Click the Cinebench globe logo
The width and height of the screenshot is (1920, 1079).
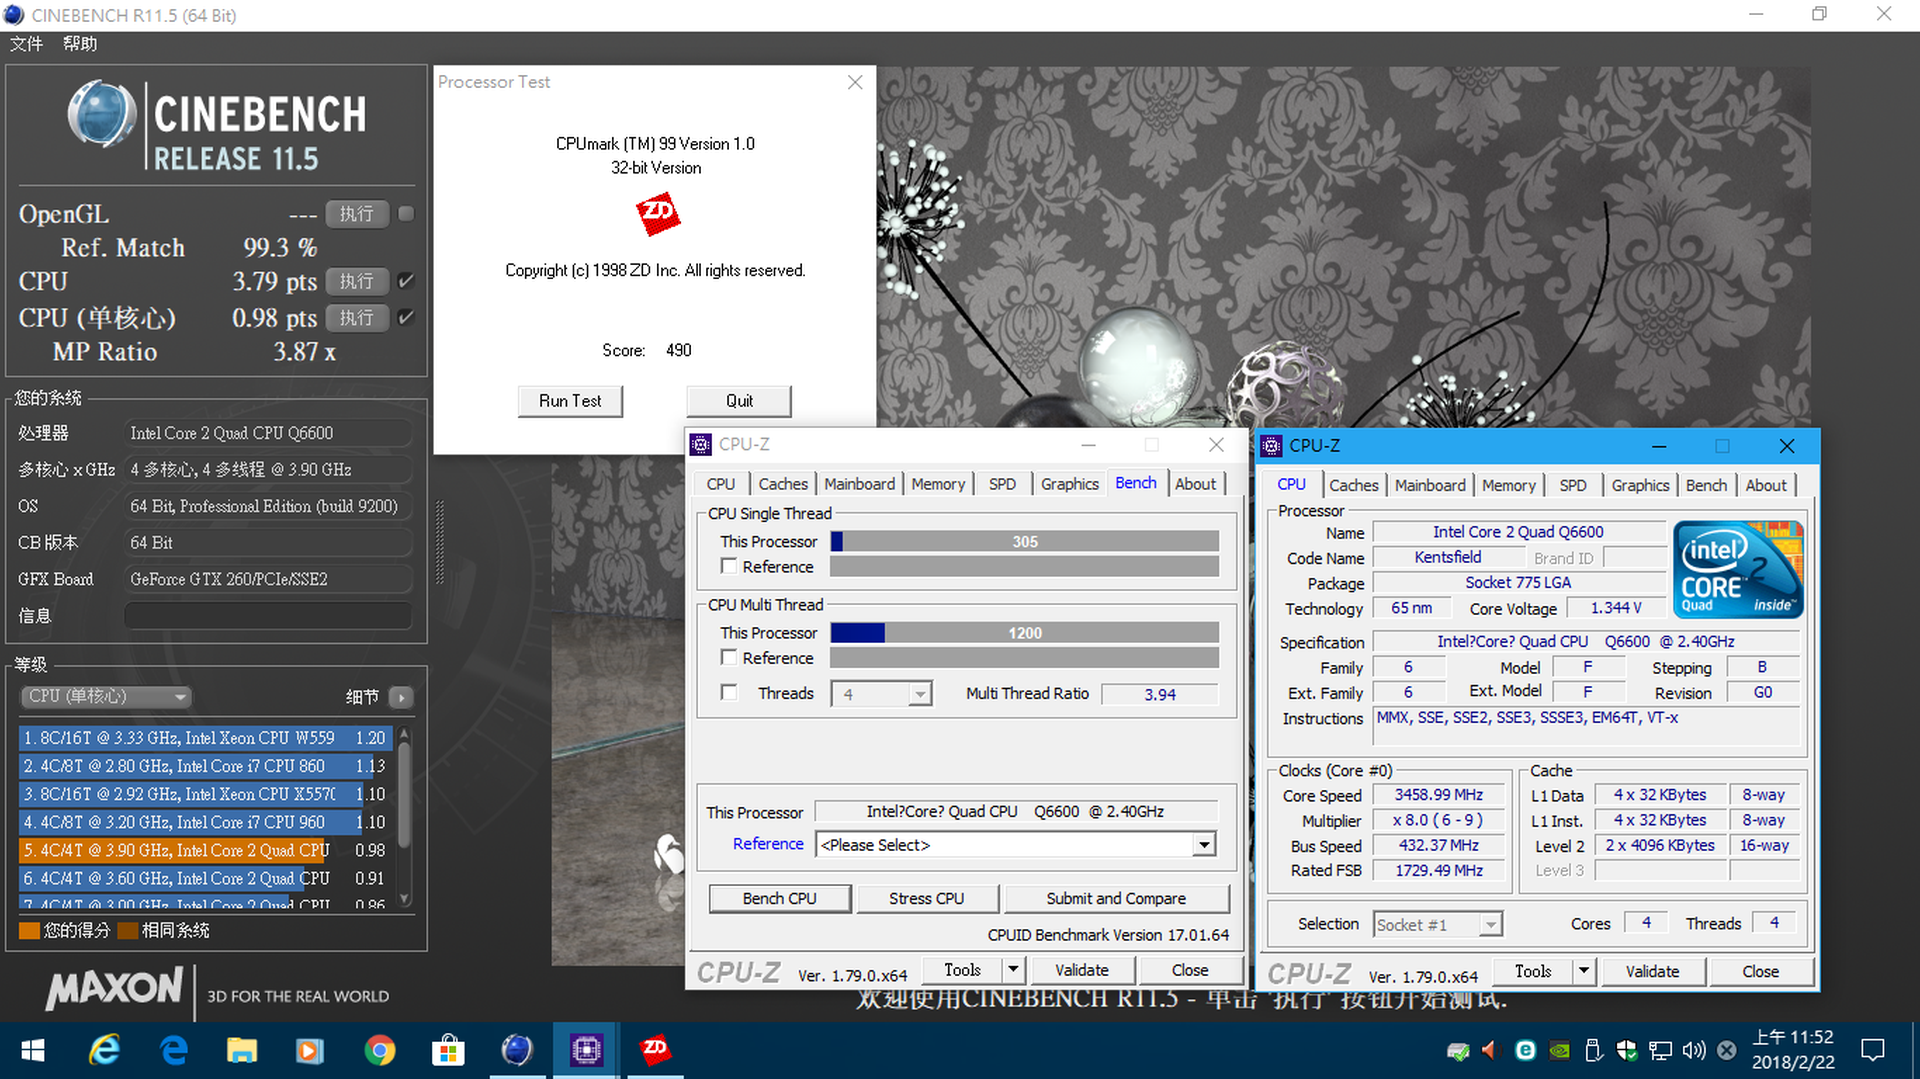point(102,114)
